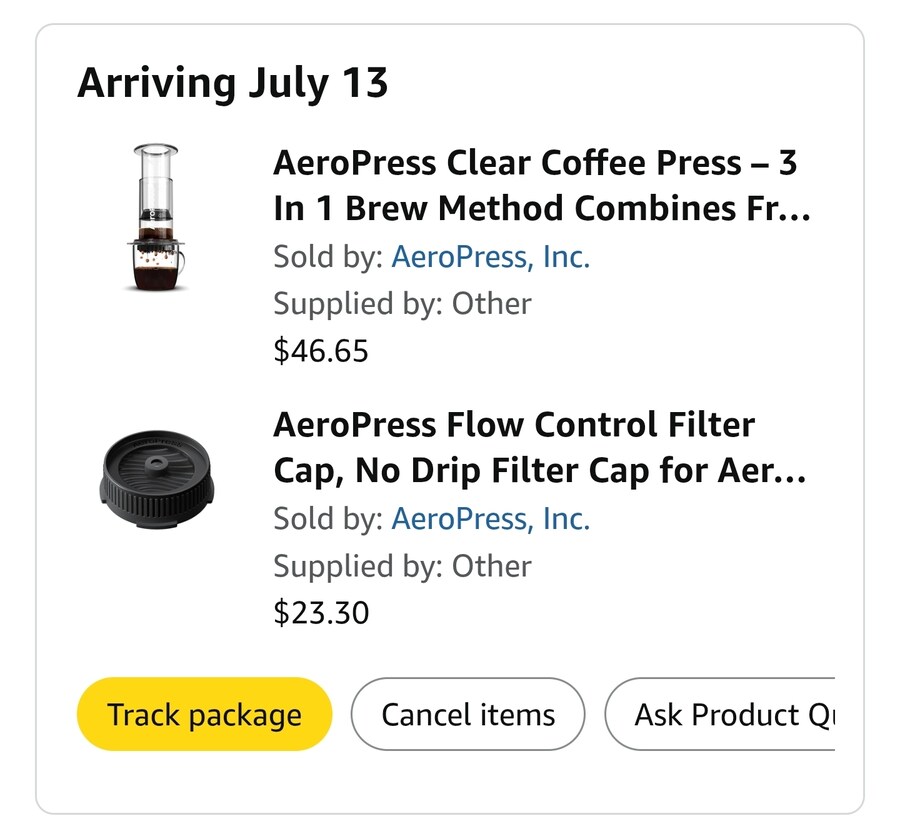
Task: Click the Sold by label for the Coffee Press
Action: pos(328,257)
